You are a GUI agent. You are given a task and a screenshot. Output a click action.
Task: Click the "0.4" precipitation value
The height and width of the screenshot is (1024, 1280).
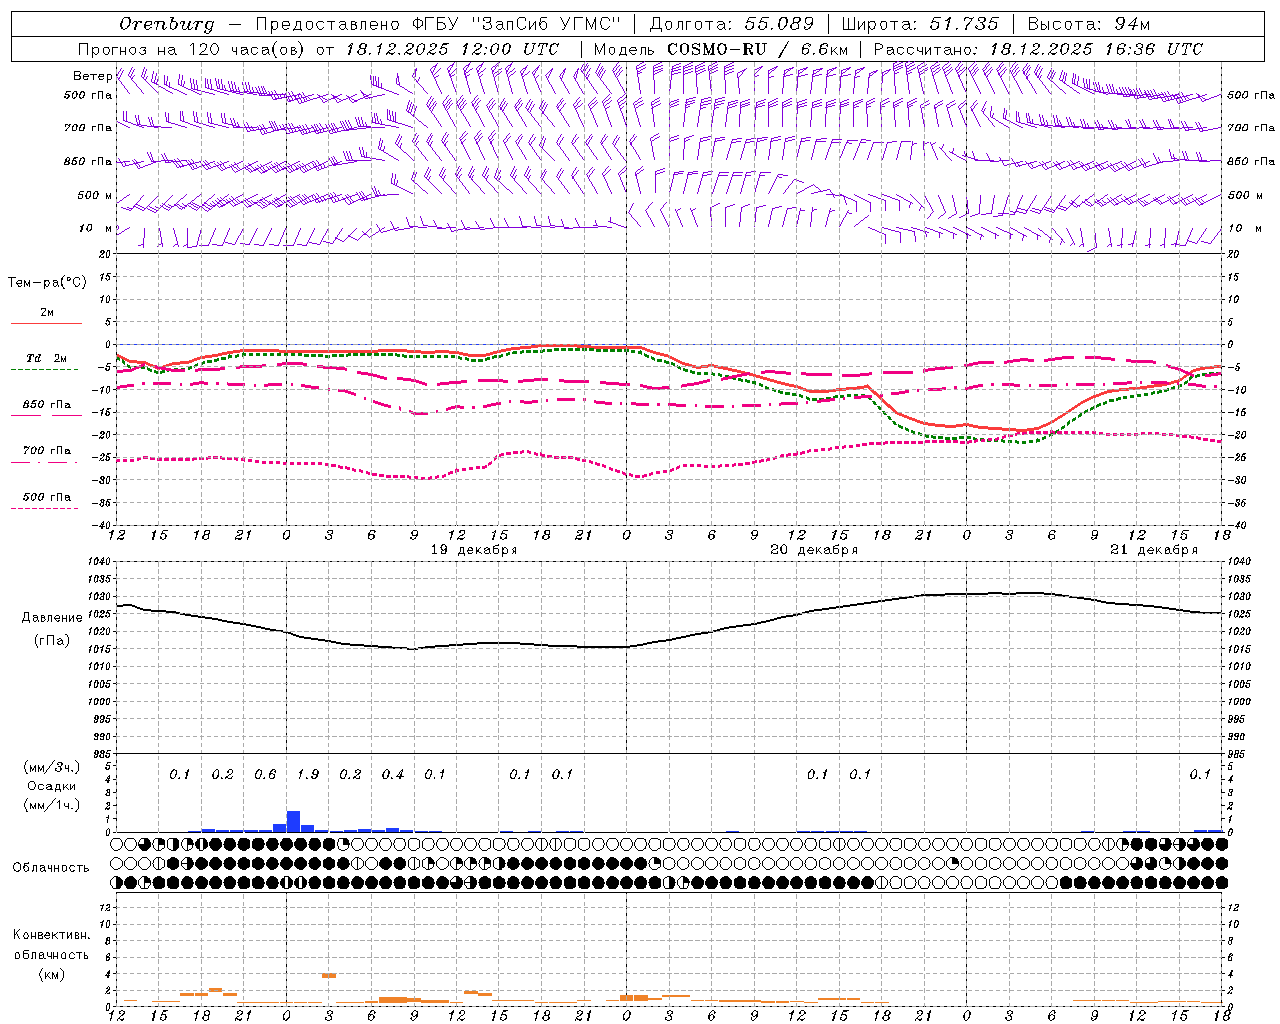pyautogui.click(x=393, y=774)
